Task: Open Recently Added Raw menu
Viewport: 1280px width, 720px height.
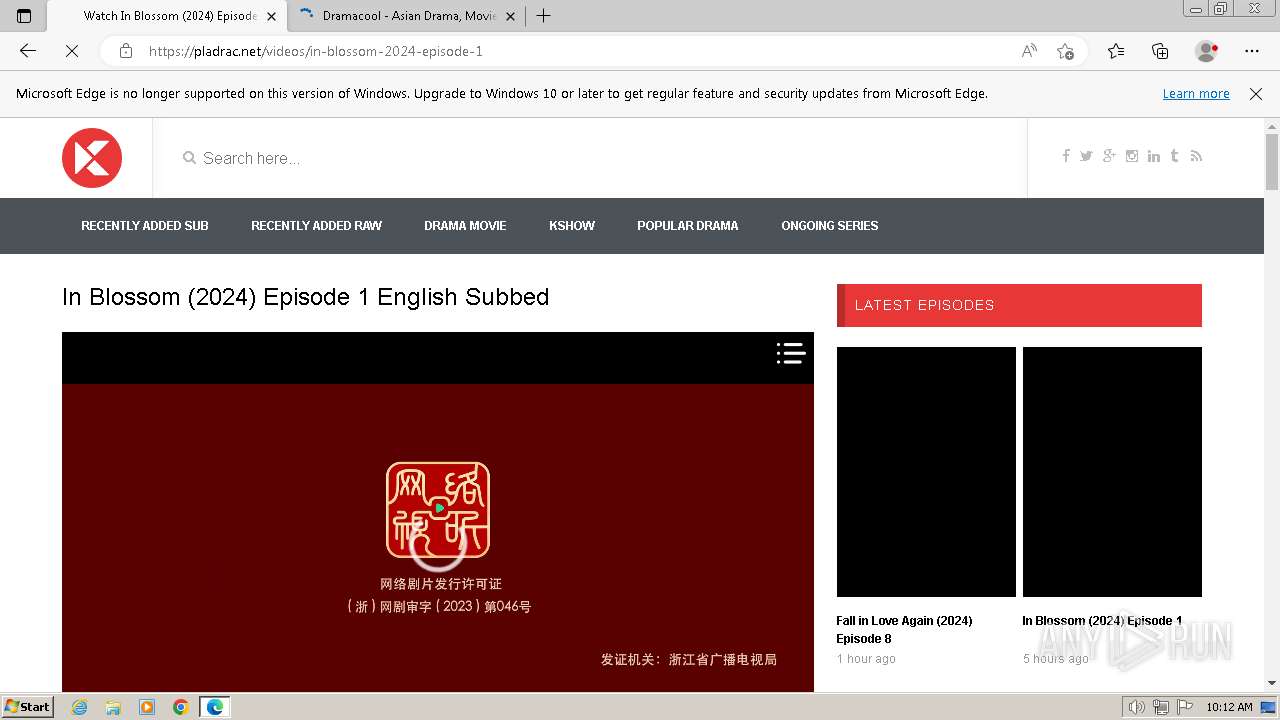Action: pos(316,226)
